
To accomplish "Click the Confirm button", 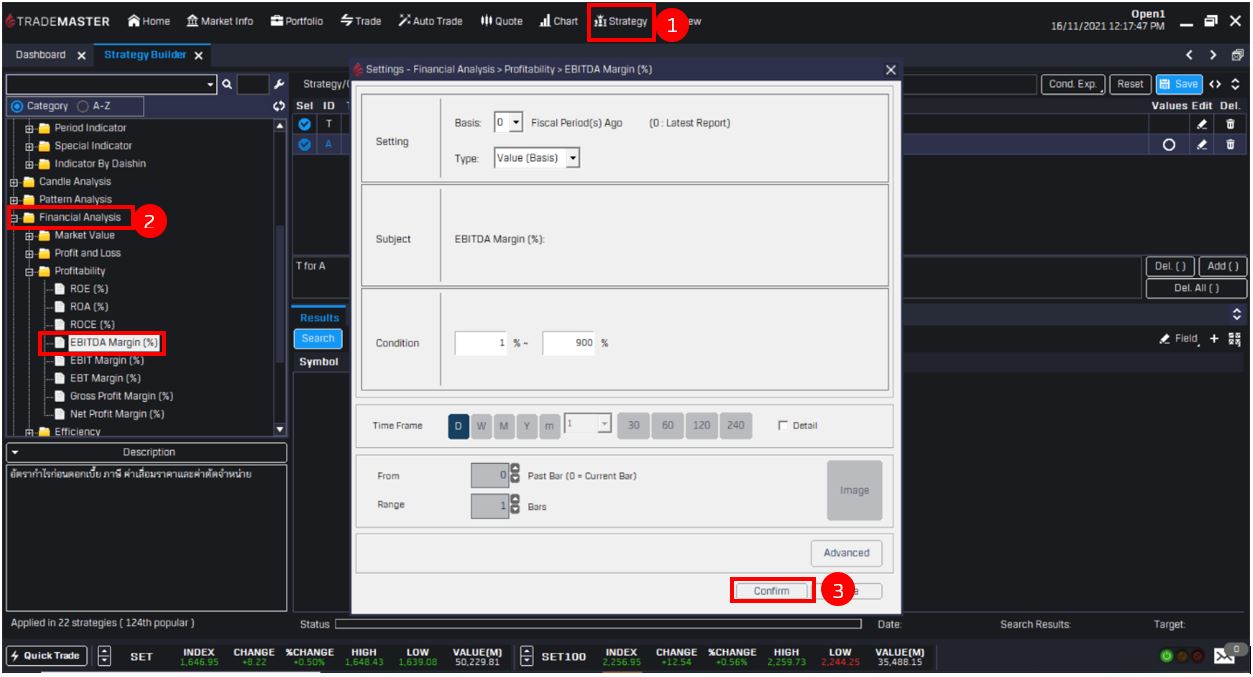I will click(x=771, y=591).
